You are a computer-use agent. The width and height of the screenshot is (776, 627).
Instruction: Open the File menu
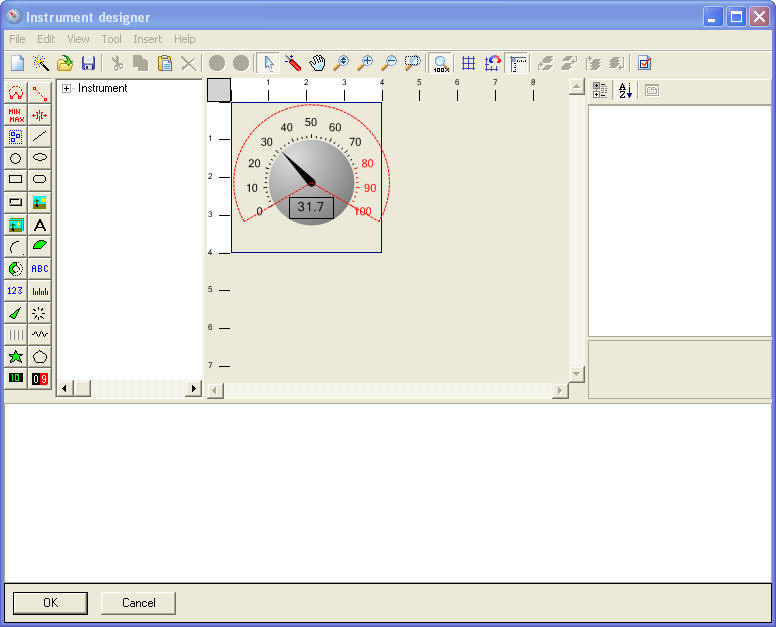17,39
